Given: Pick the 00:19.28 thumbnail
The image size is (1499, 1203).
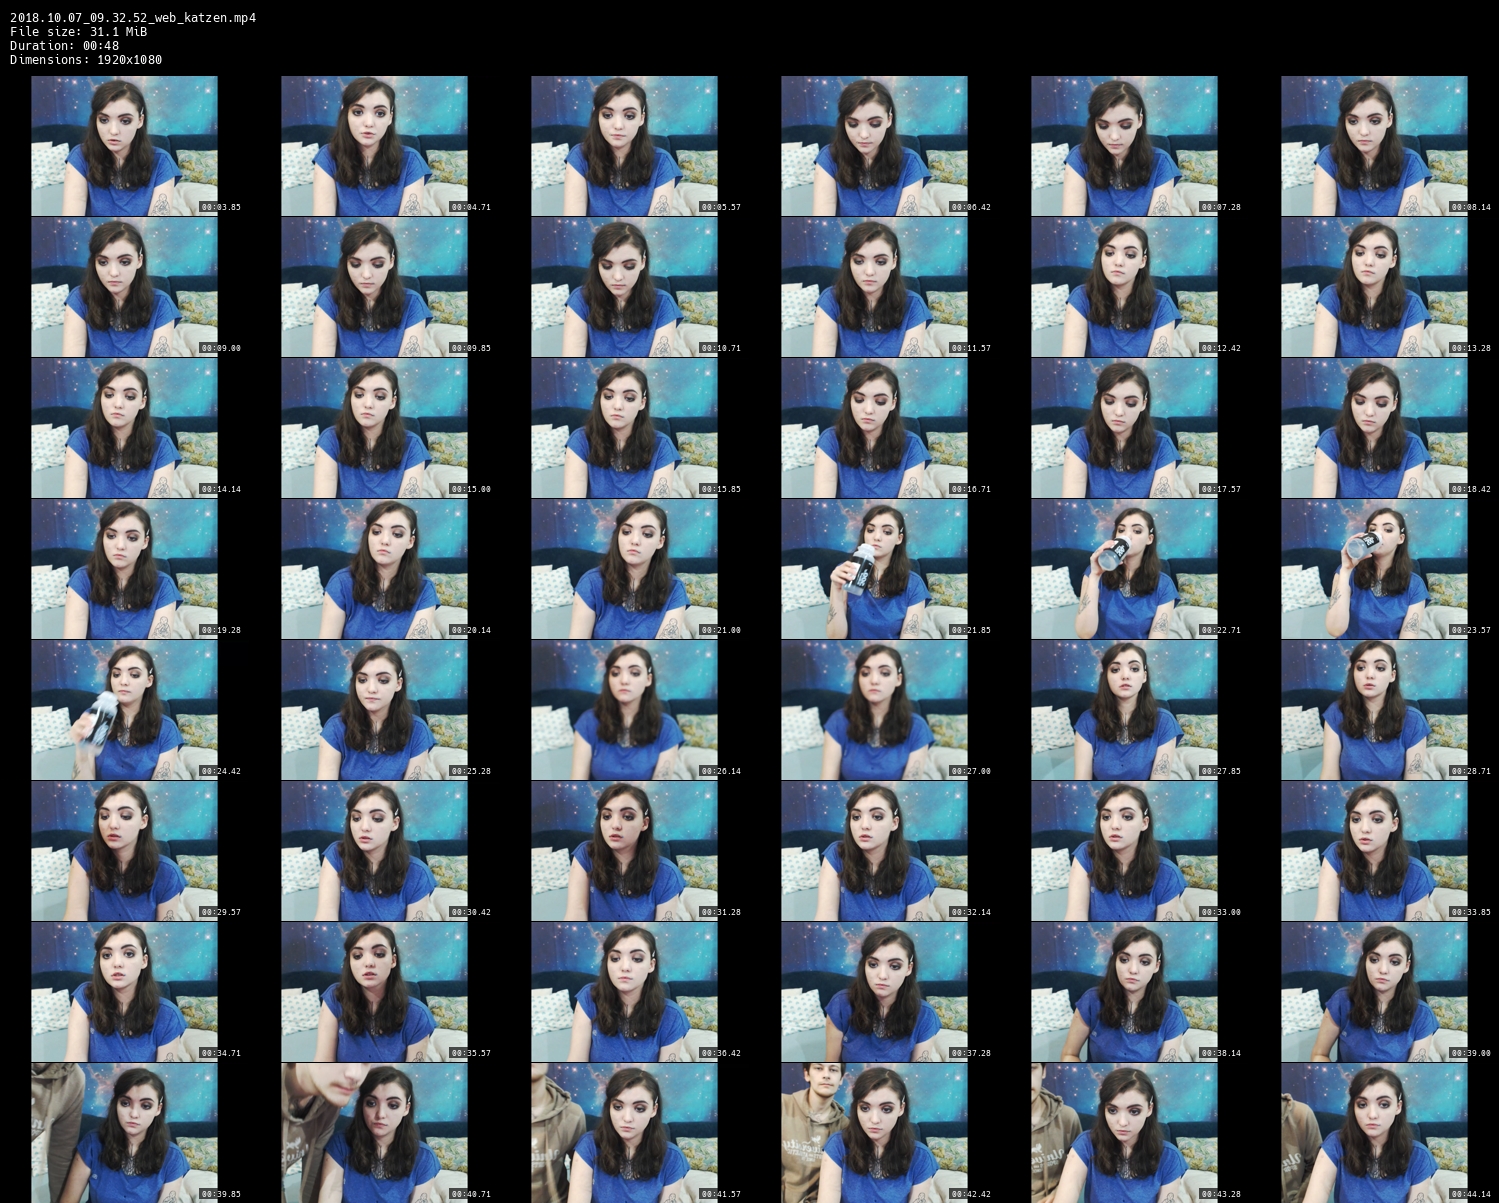Looking at the screenshot, I should pos(124,569).
